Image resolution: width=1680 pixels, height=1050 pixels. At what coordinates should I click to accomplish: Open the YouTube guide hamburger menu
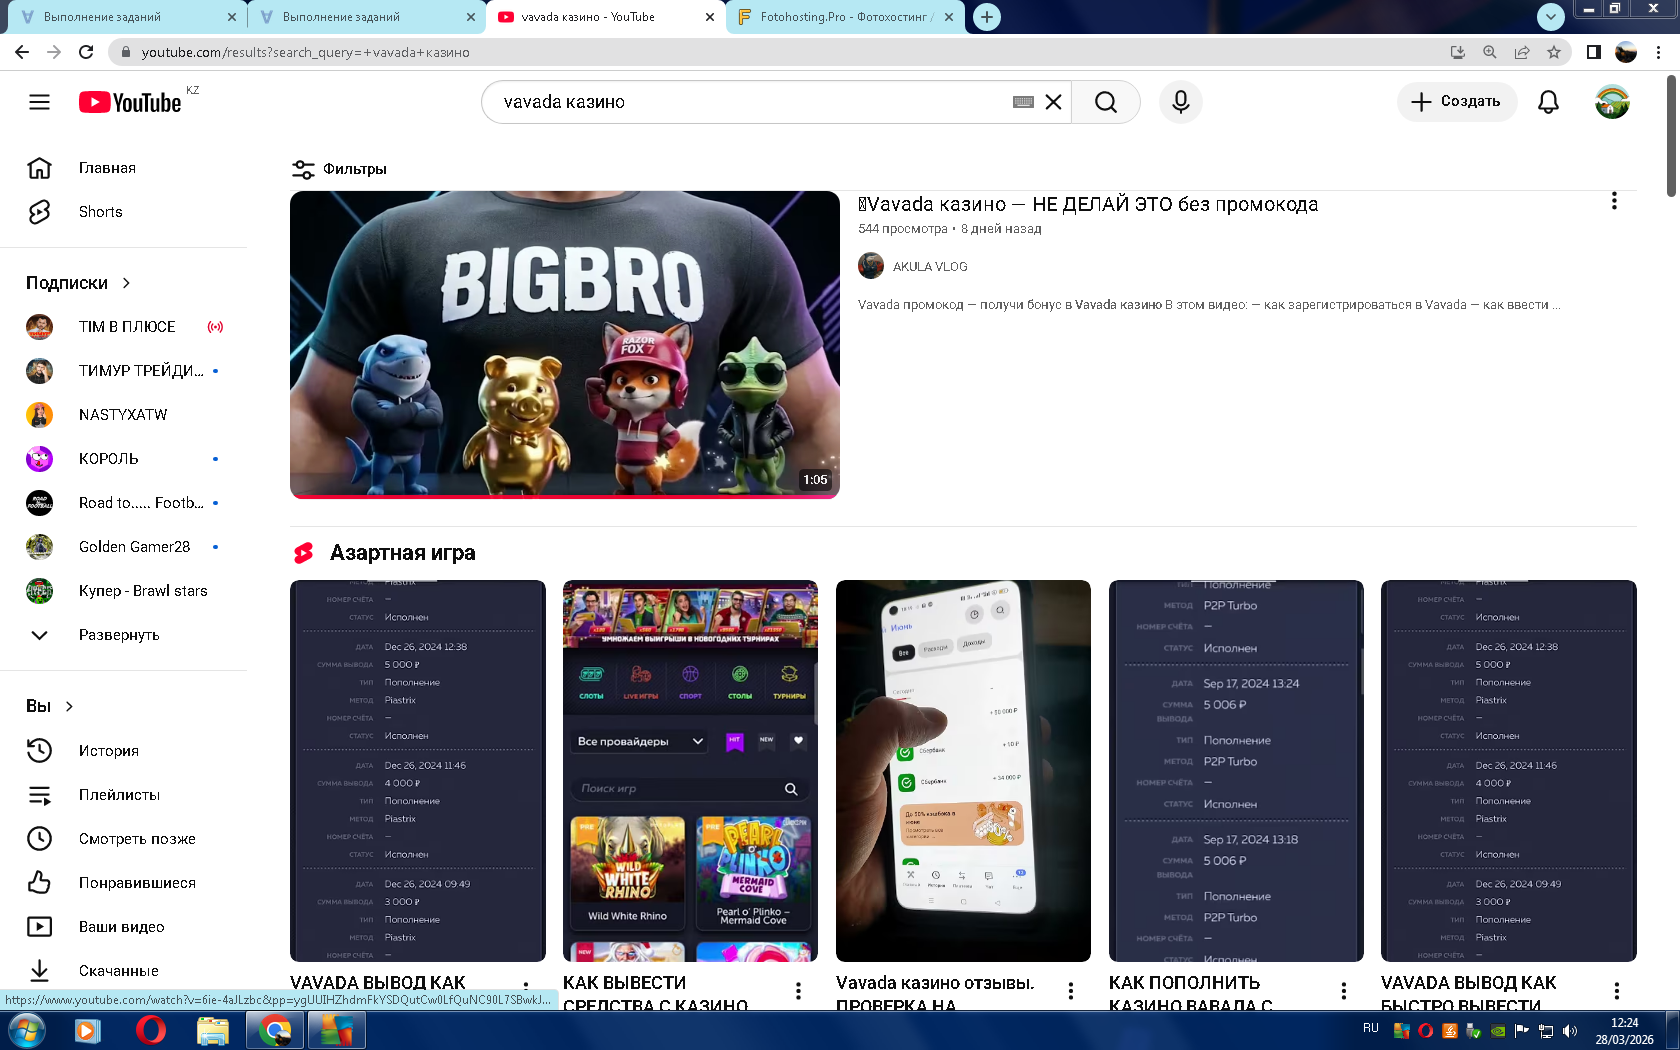pyautogui.click(x=39, y=102)
